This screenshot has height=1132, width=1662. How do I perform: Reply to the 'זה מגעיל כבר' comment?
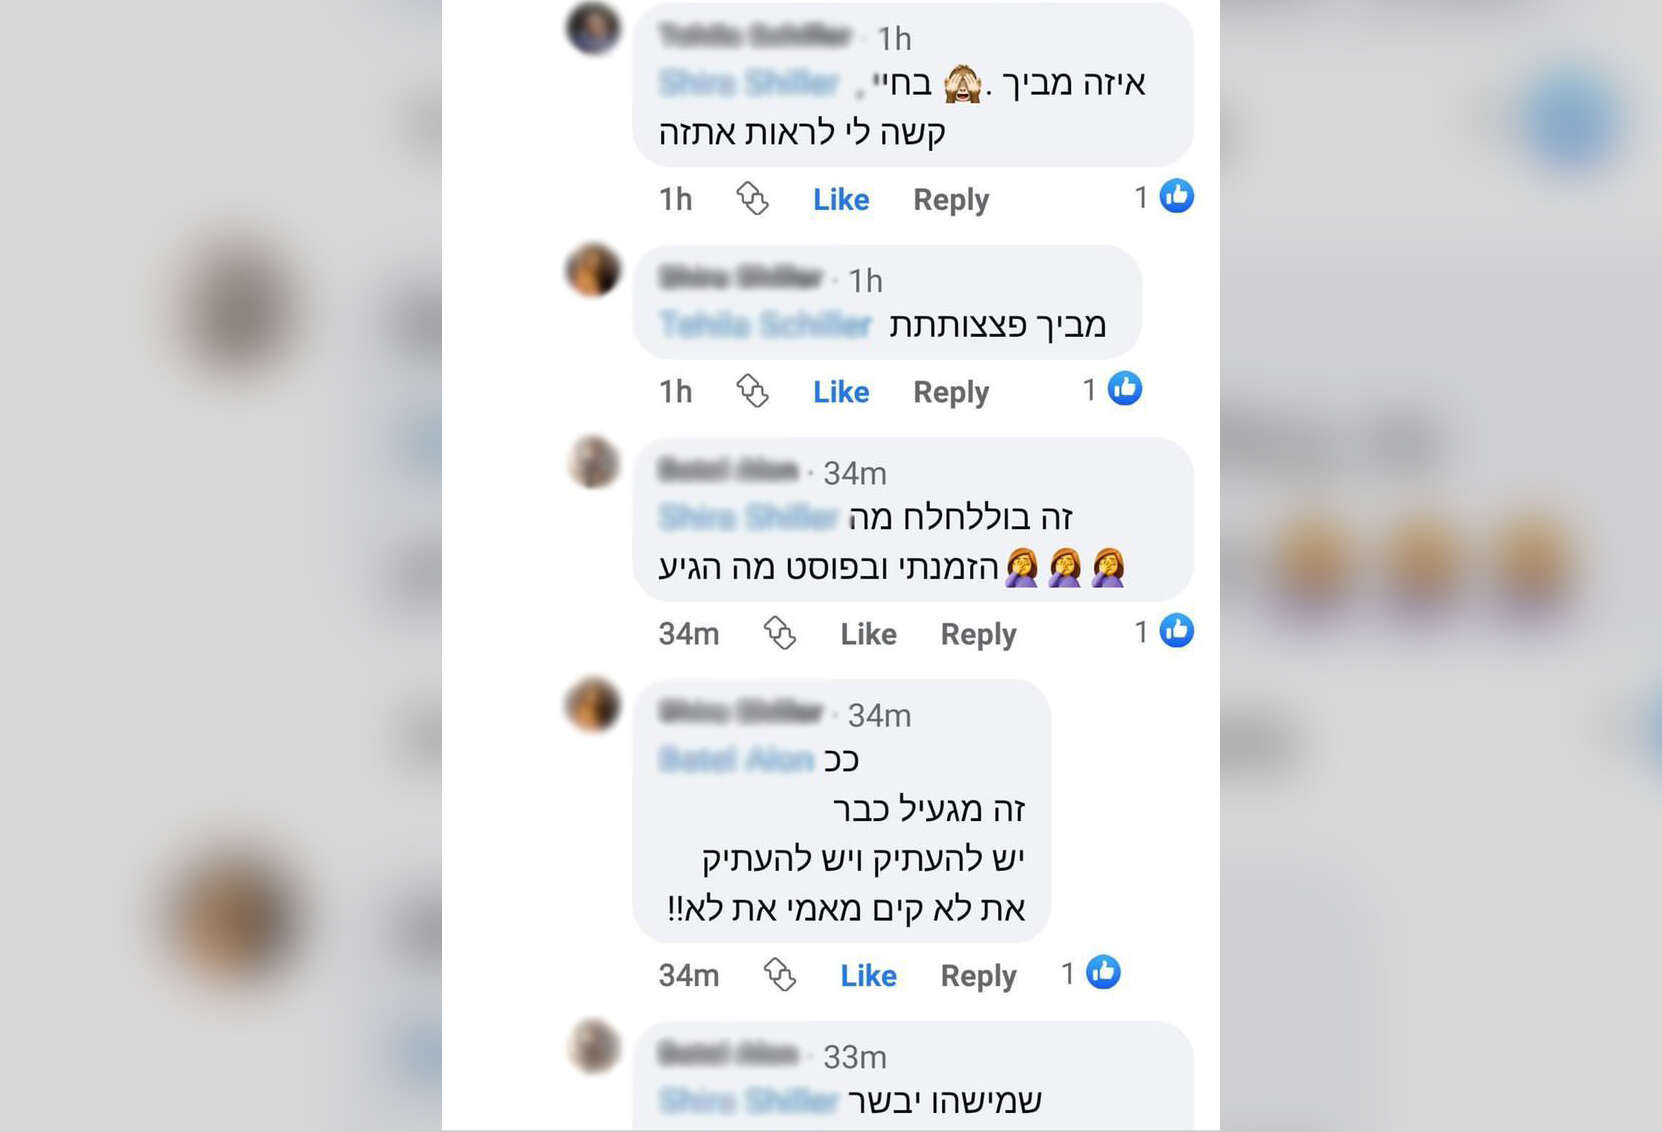(x=978, y=976)
